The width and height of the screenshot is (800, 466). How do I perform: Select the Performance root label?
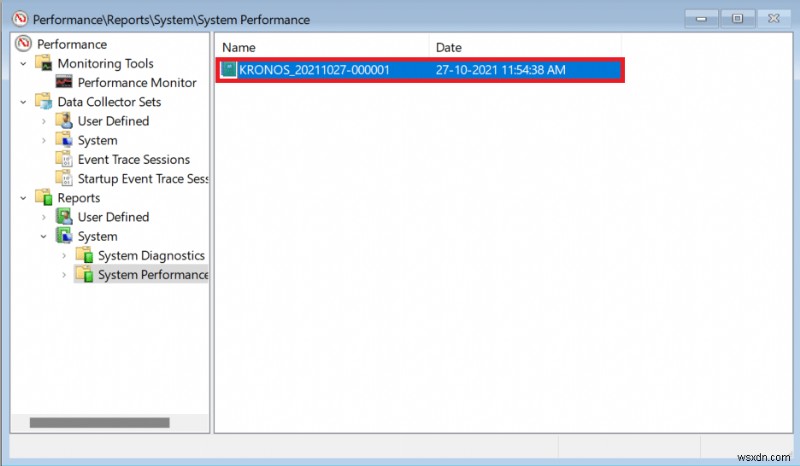[72, 44]
